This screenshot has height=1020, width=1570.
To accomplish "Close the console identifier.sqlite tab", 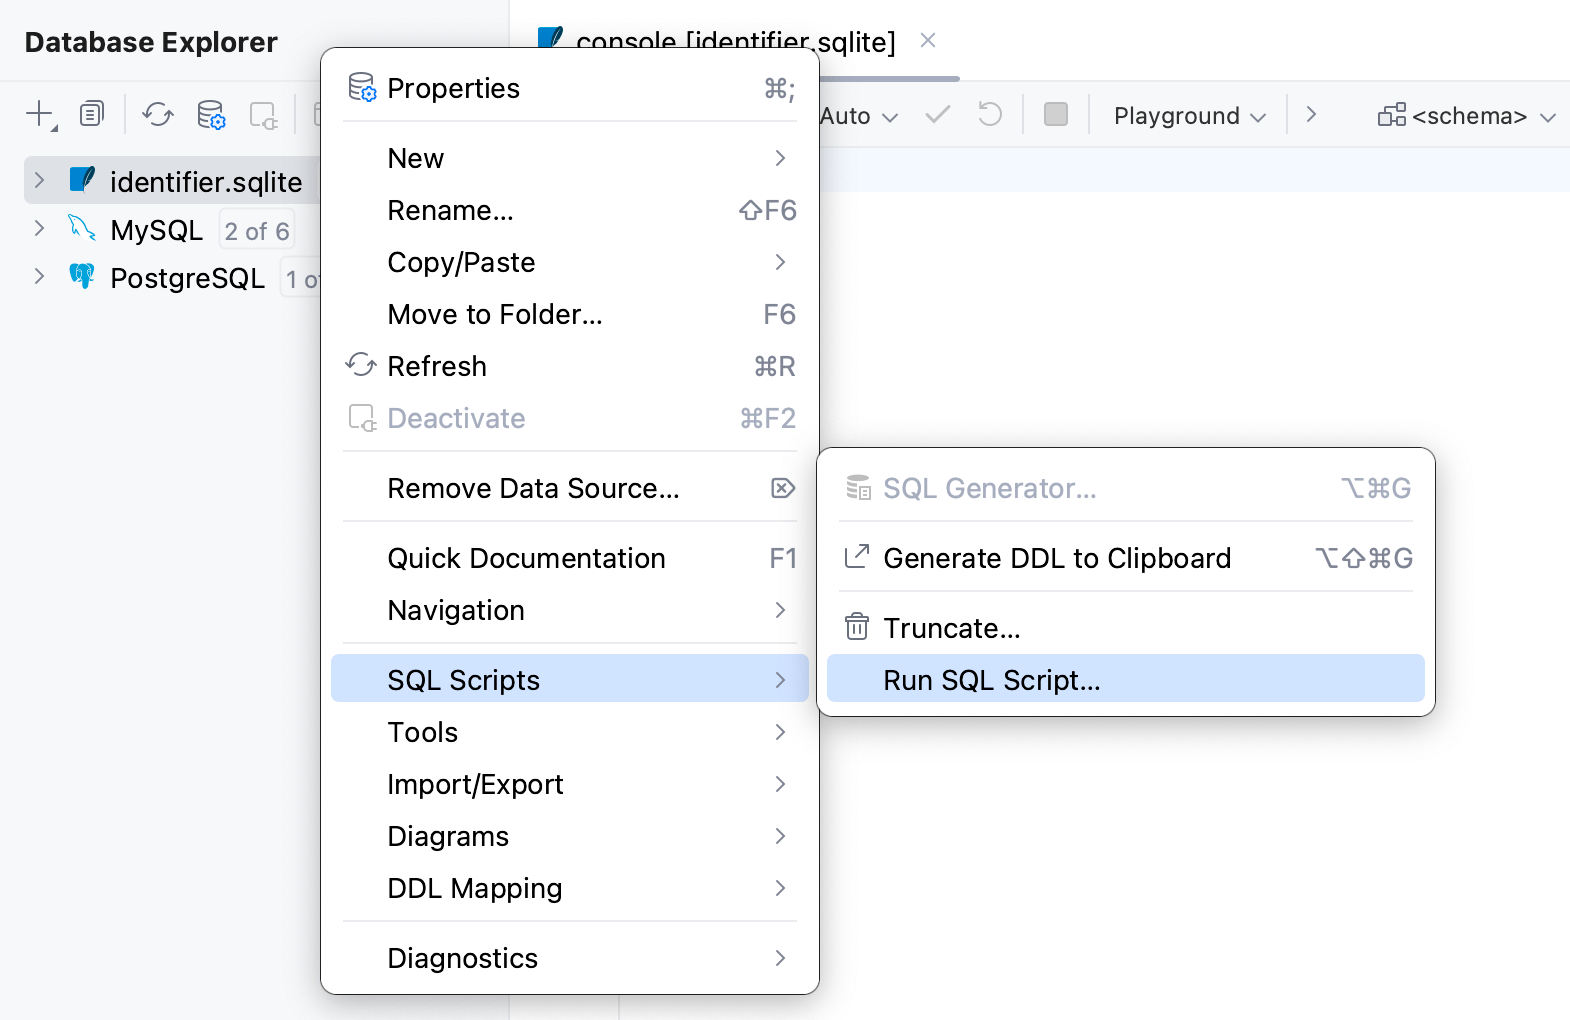I will pyautogui.click(x=928, y=40).
